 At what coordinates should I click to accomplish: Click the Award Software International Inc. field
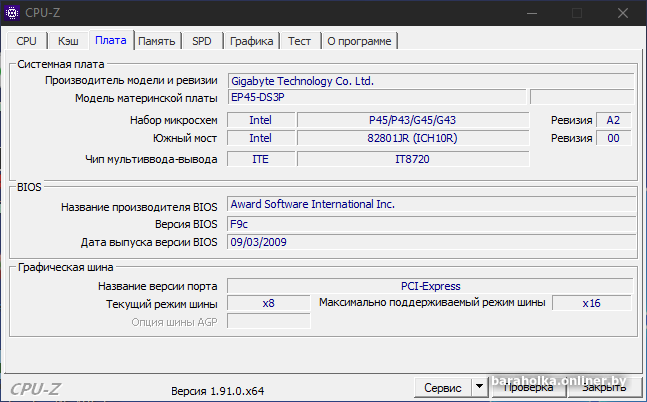point(431,204)
